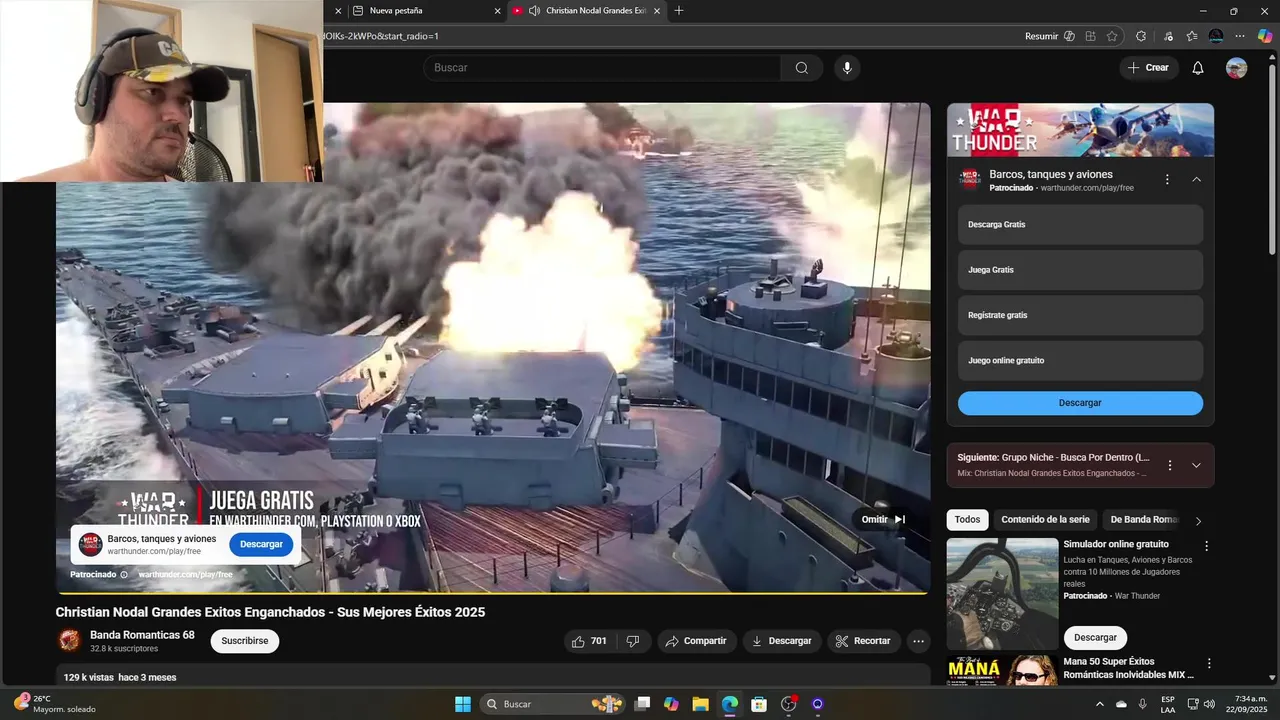The width and height of the screenshot is (1280, 720).
Task: Open Banda Romanticas 68 channel name link
Action: pyautogui.click(x=142, y=635)
